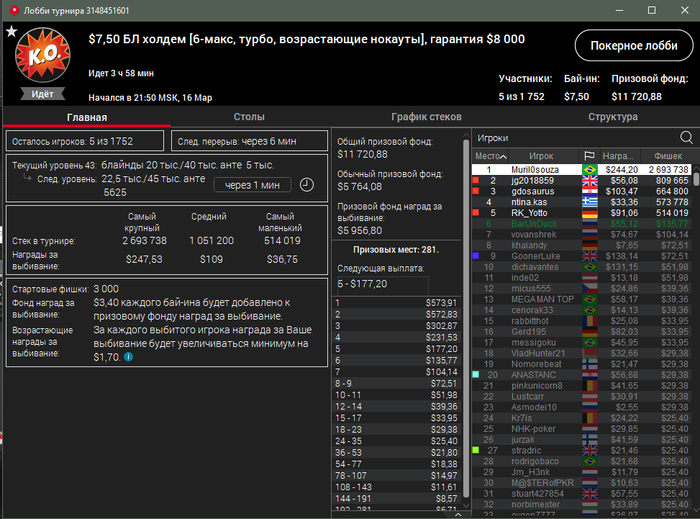Viewport: 700px width, 519px height.
Task: Click the Покерное лобби button
Action: point(634,46)
